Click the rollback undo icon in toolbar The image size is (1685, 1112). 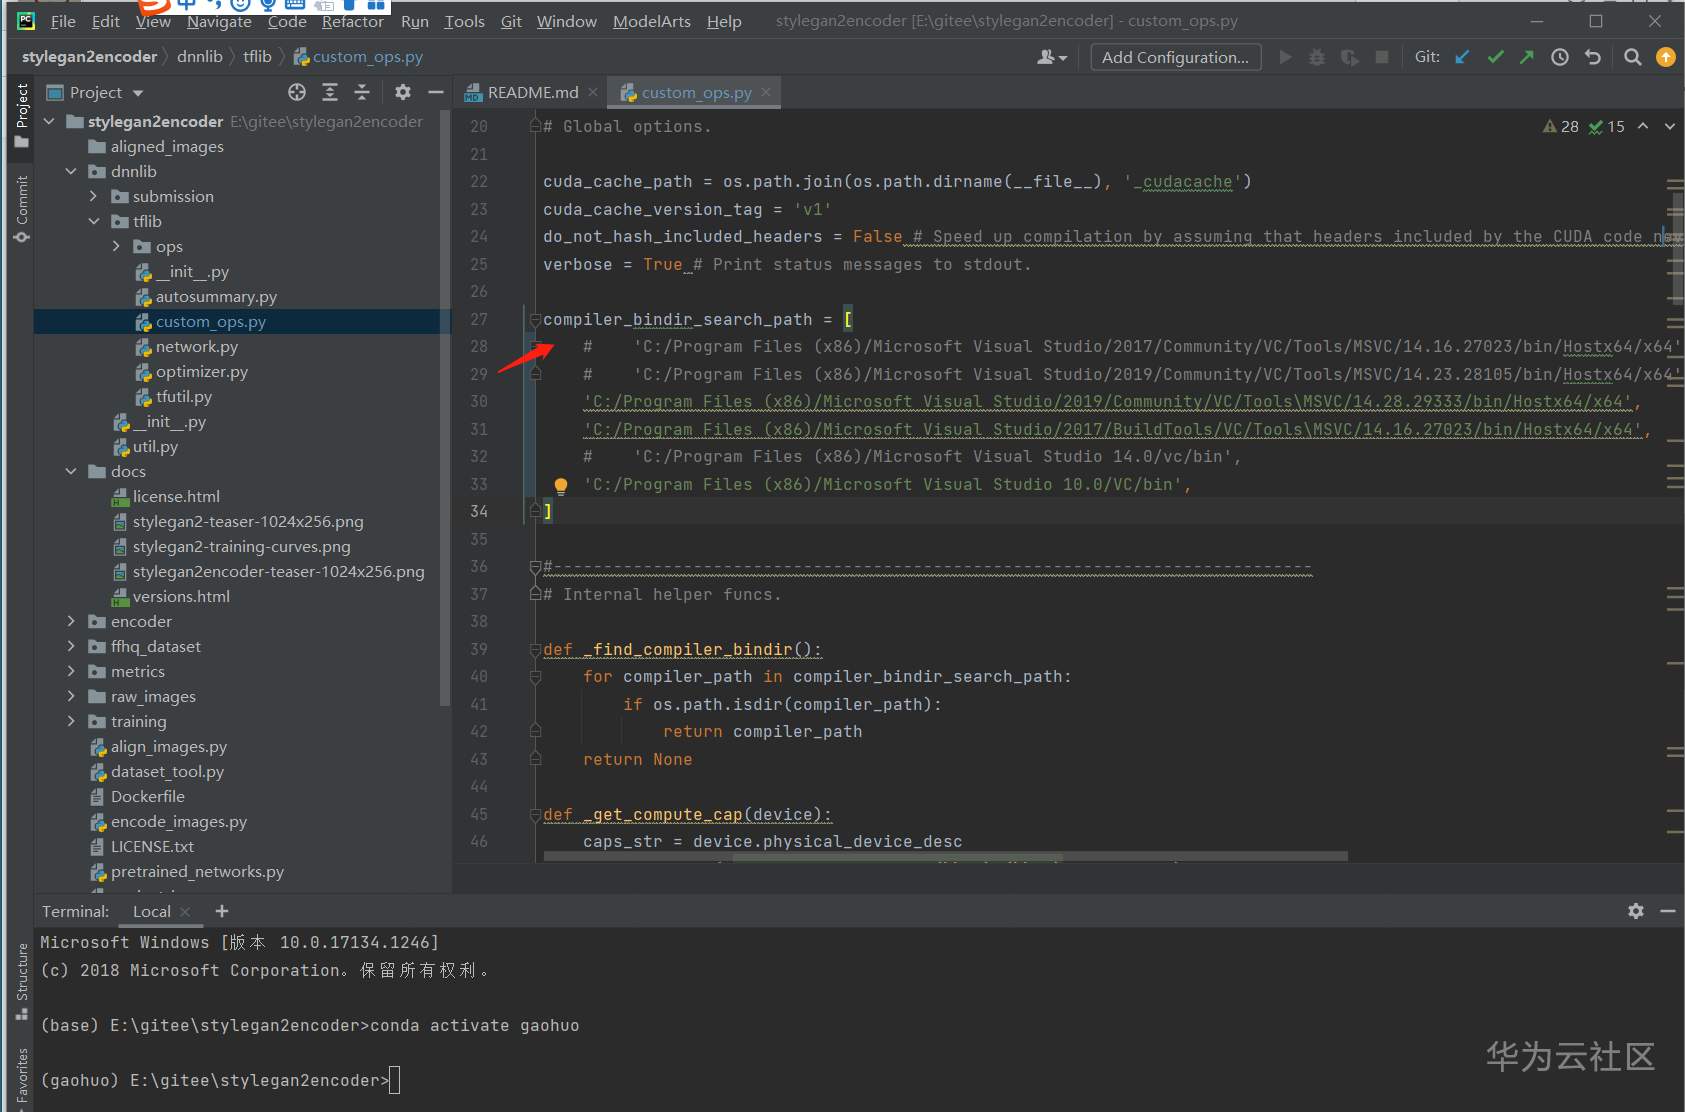click(1593, 57)
